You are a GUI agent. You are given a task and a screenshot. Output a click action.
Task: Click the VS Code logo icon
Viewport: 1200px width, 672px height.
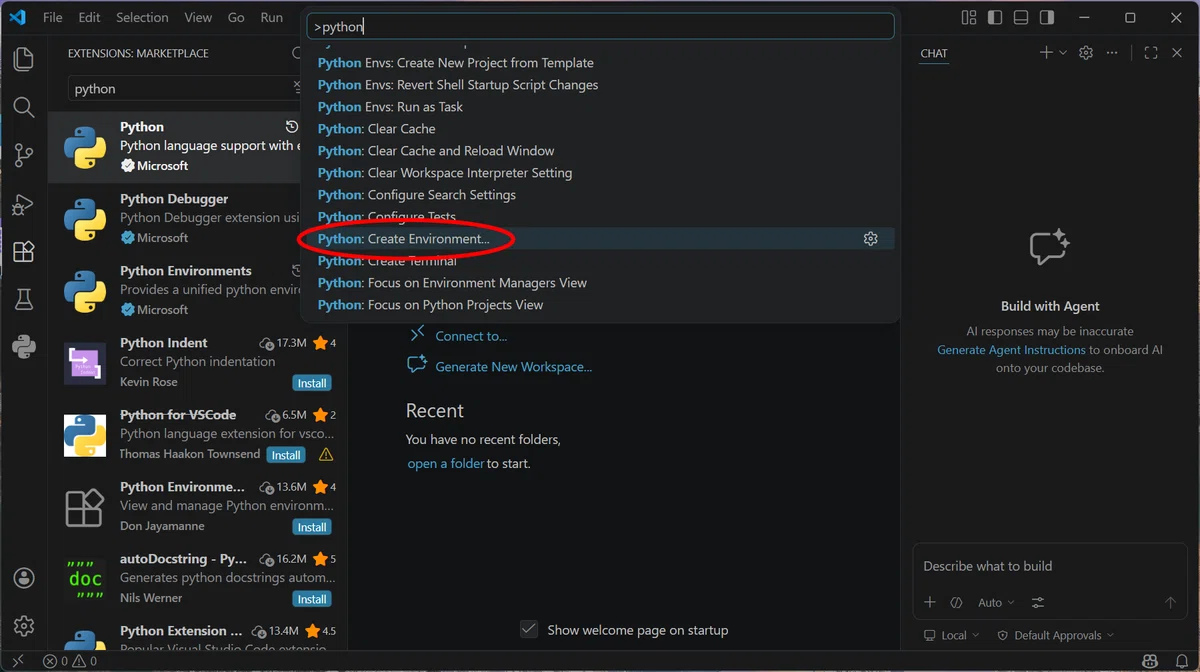tap(17, 17)
